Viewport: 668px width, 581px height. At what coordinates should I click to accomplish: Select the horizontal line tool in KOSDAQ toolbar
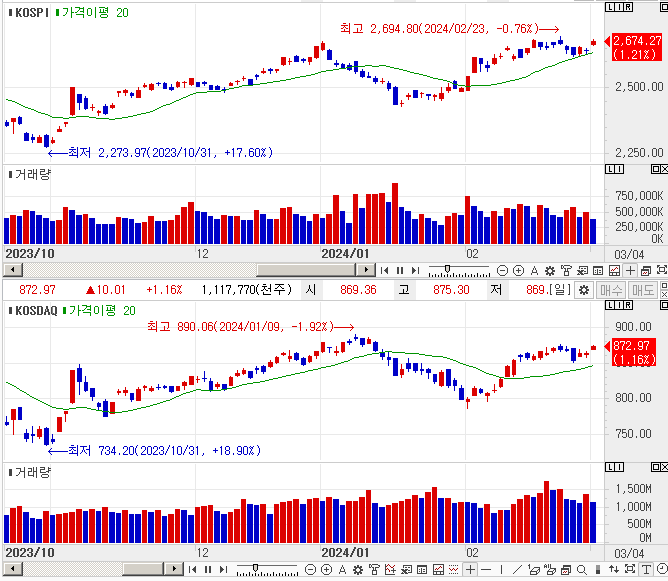[486, 569]
